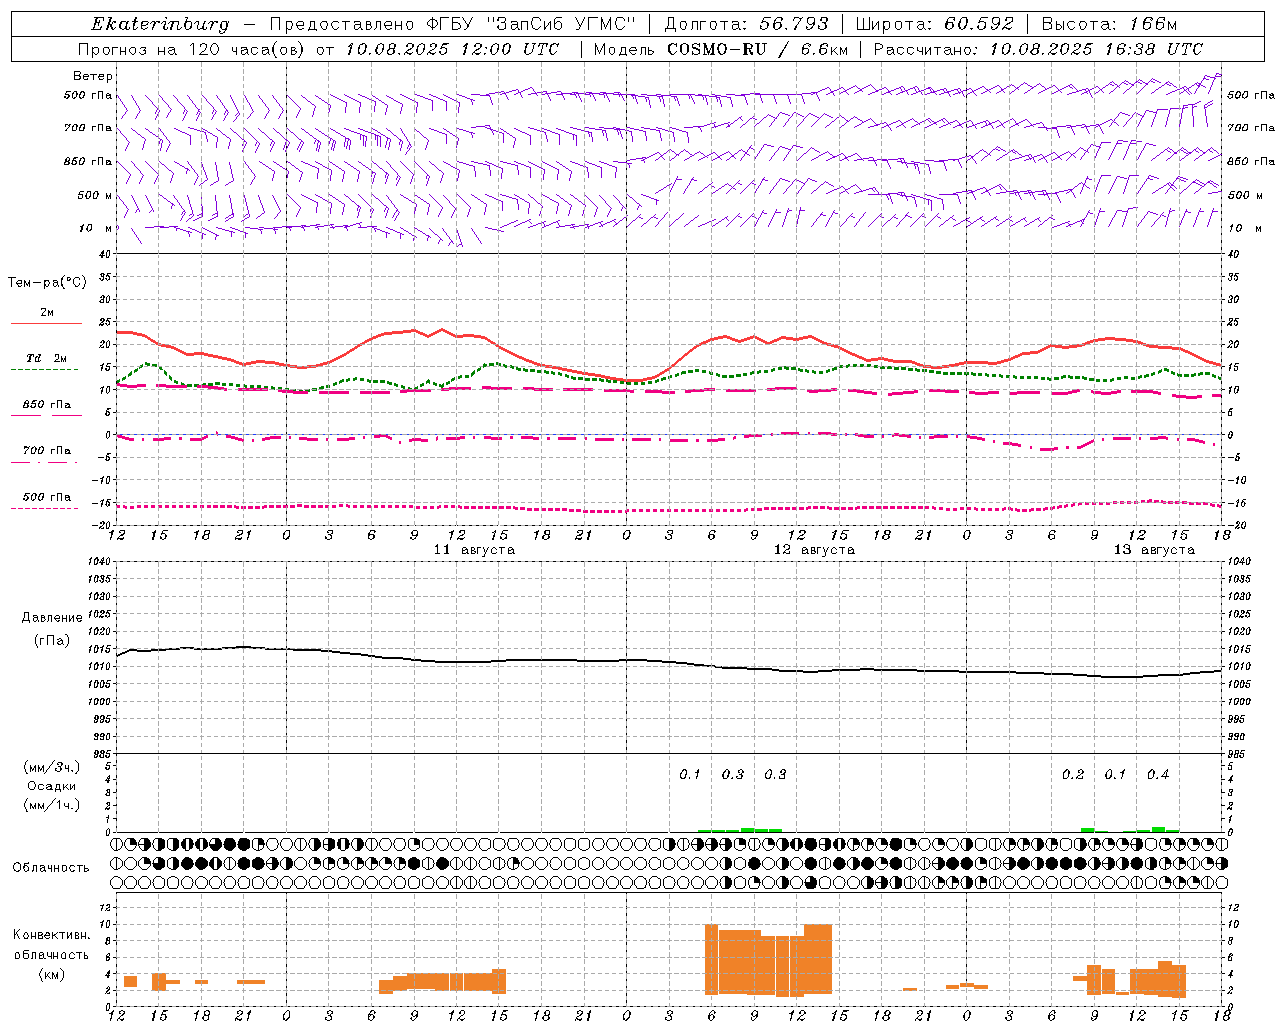
Task: Click the 13 августа date label
Action: (x=1154, y=550)
